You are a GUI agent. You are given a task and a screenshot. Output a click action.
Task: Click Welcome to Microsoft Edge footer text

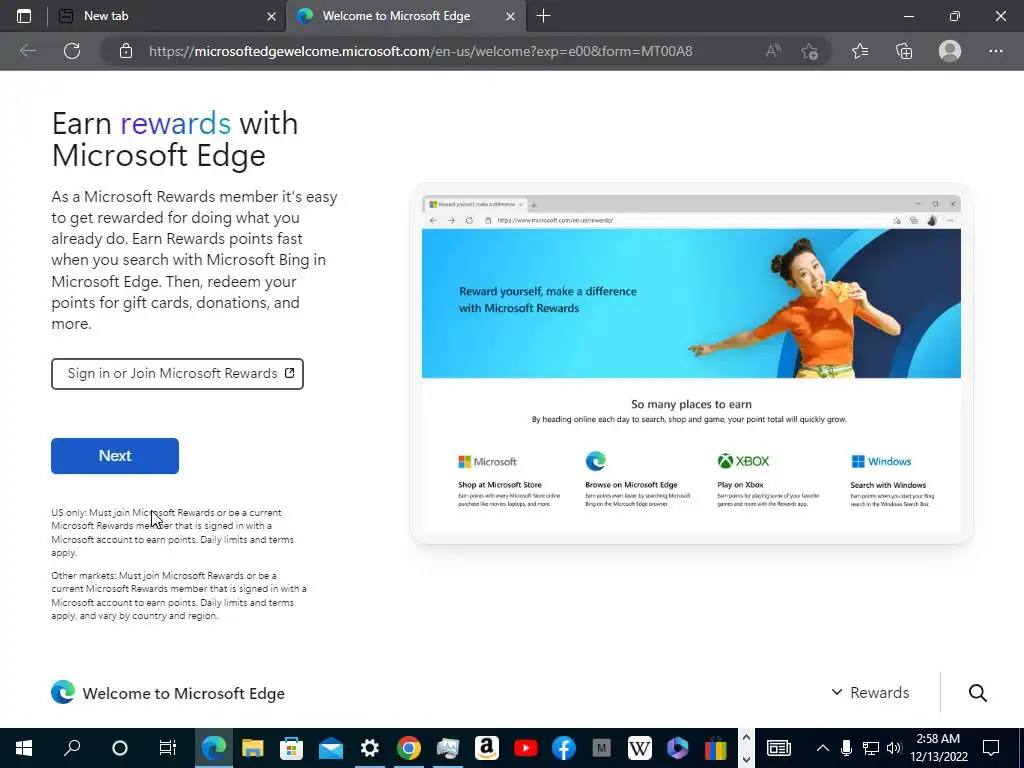coord(184,693)
